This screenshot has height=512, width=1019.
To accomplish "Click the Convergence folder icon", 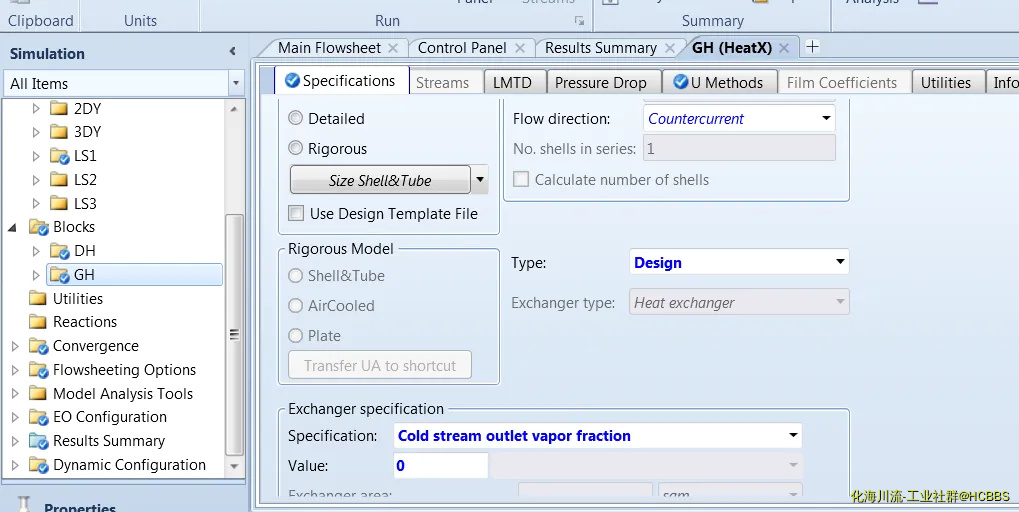I will (39, 346).
